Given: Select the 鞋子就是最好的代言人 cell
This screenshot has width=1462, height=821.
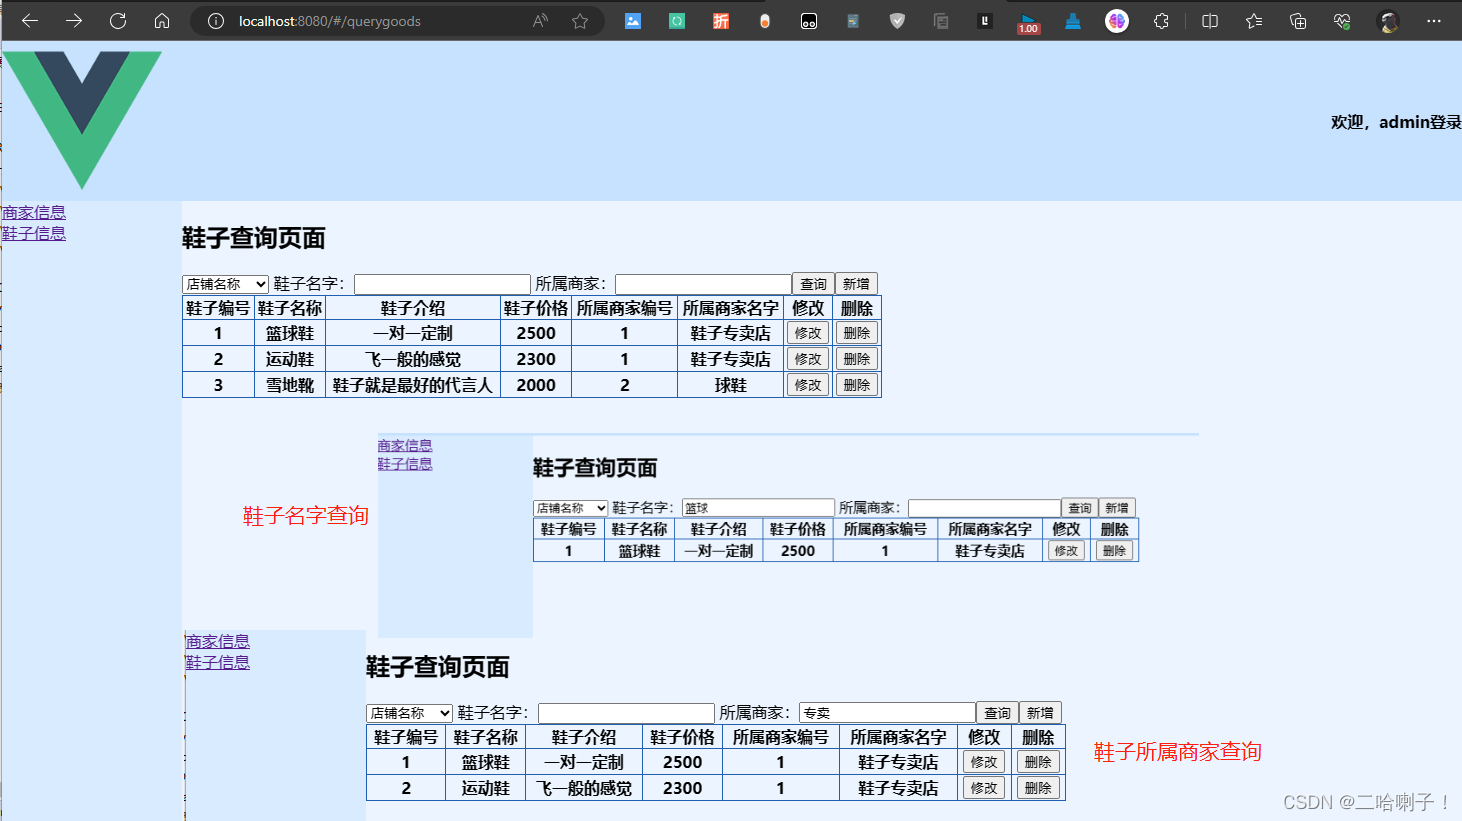Looking at the screenshot, I should tap(413, 385).
